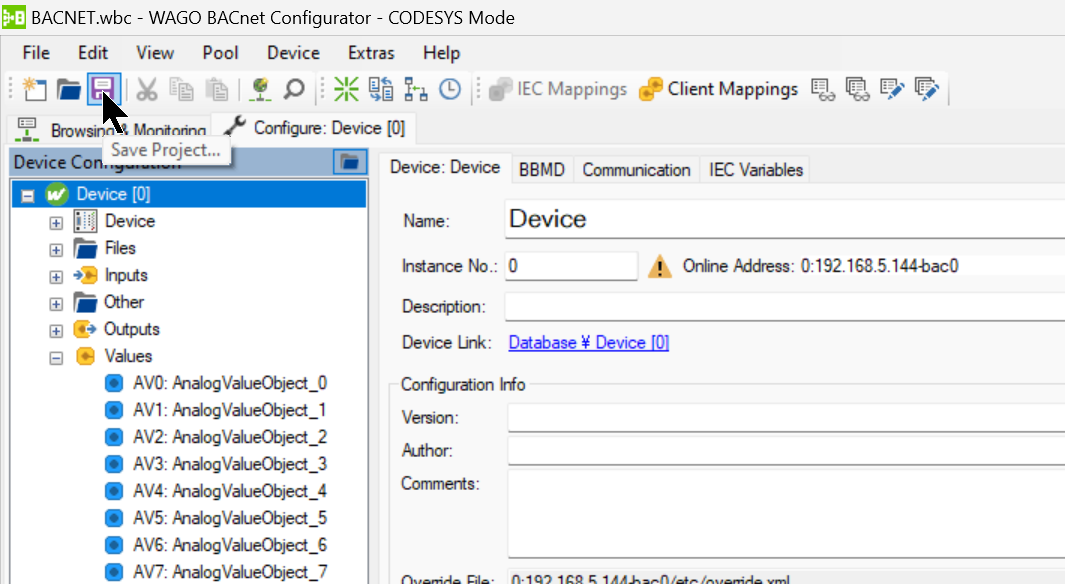1065x584 pixels.
Task: Select AV2: AnalogValueObject_2
Action: (230, 437)
